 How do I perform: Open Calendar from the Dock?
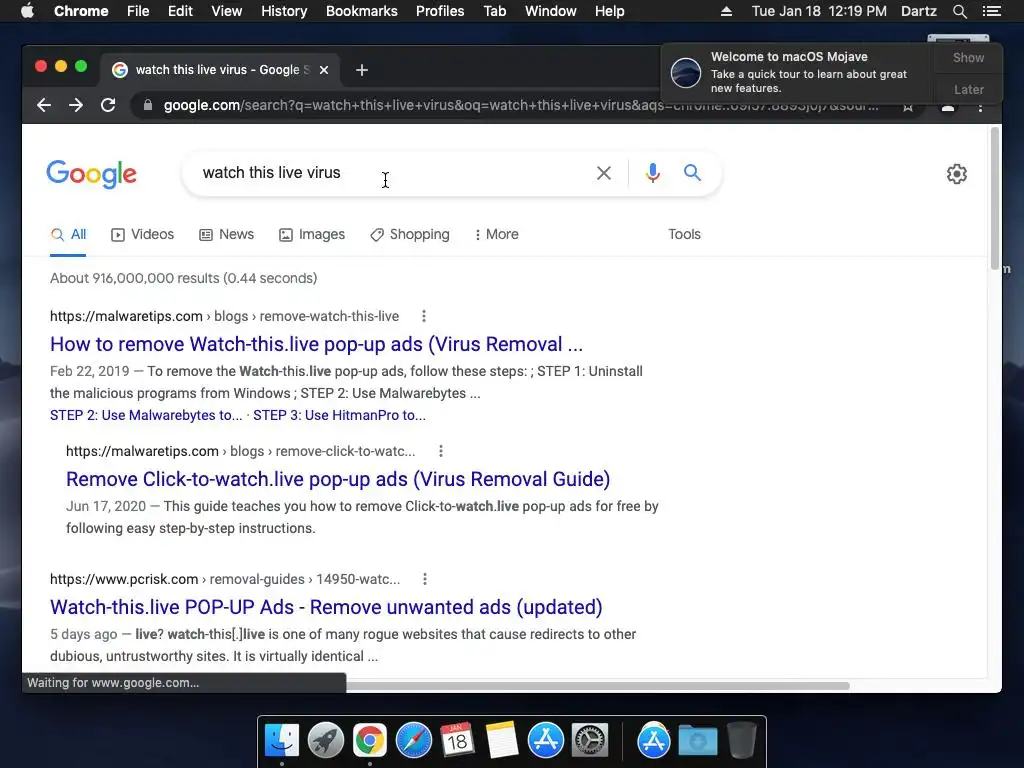pos(457,741)
